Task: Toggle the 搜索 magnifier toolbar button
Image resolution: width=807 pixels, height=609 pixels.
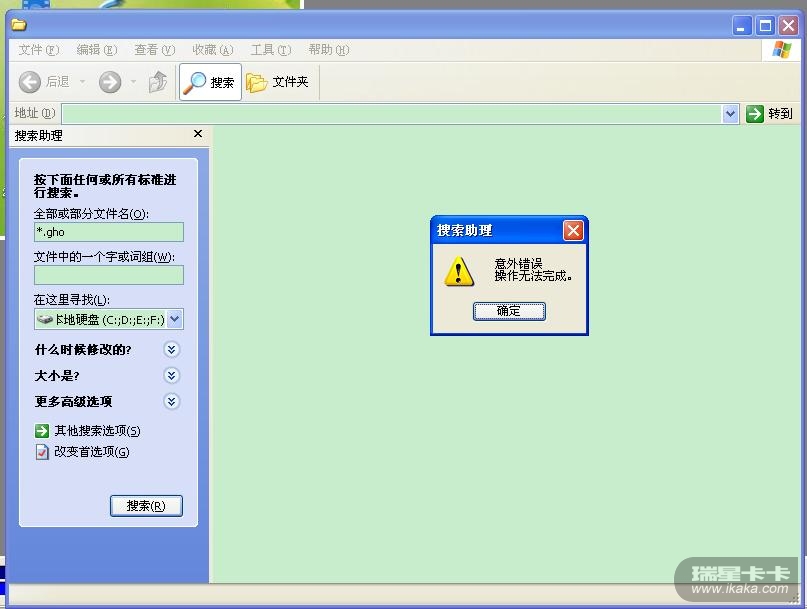Action: pyautogui.click(x=210, y=82)
